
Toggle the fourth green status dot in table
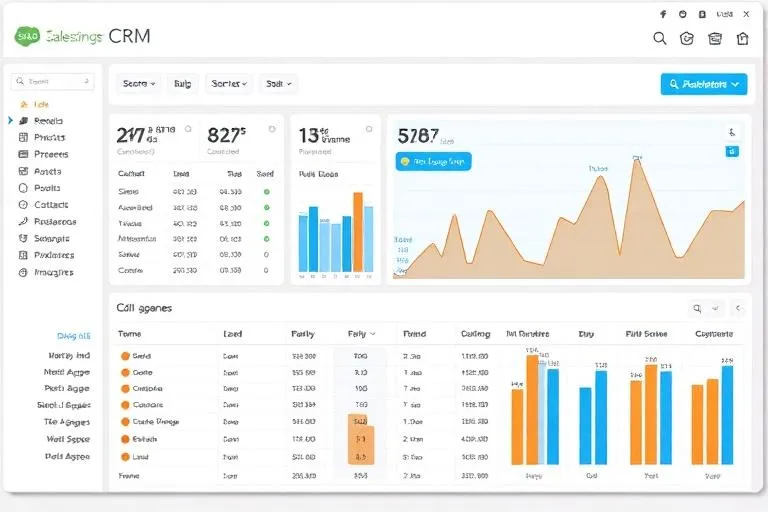tap(266, 239)
